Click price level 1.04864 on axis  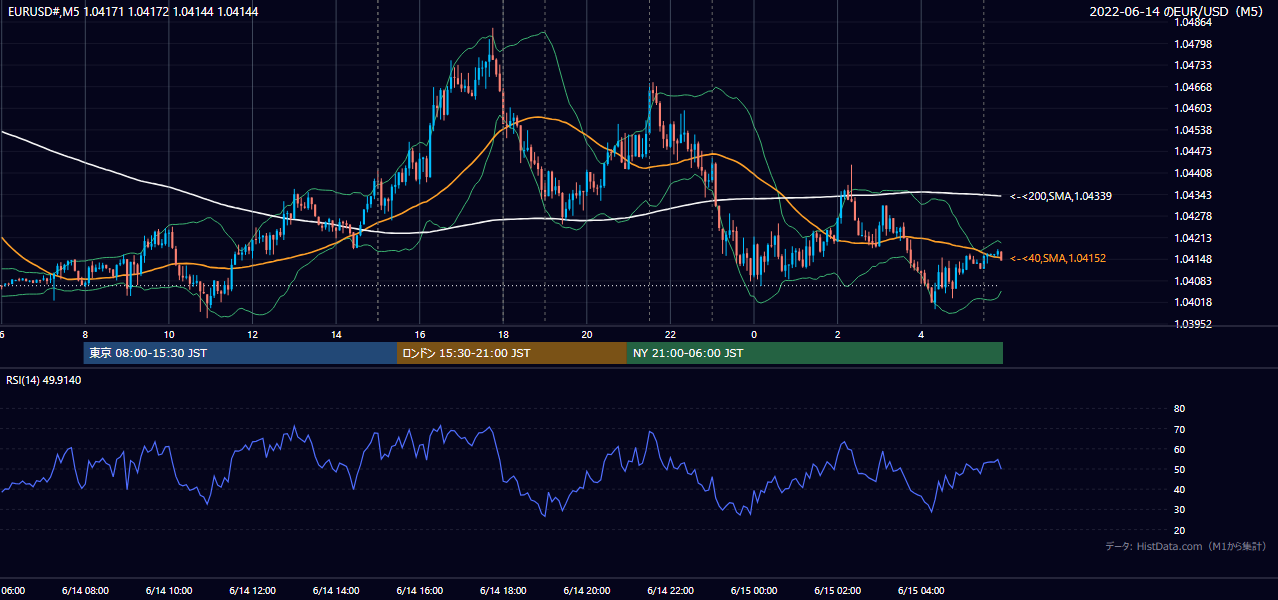pyautogui.click(x=1192, y=21)
